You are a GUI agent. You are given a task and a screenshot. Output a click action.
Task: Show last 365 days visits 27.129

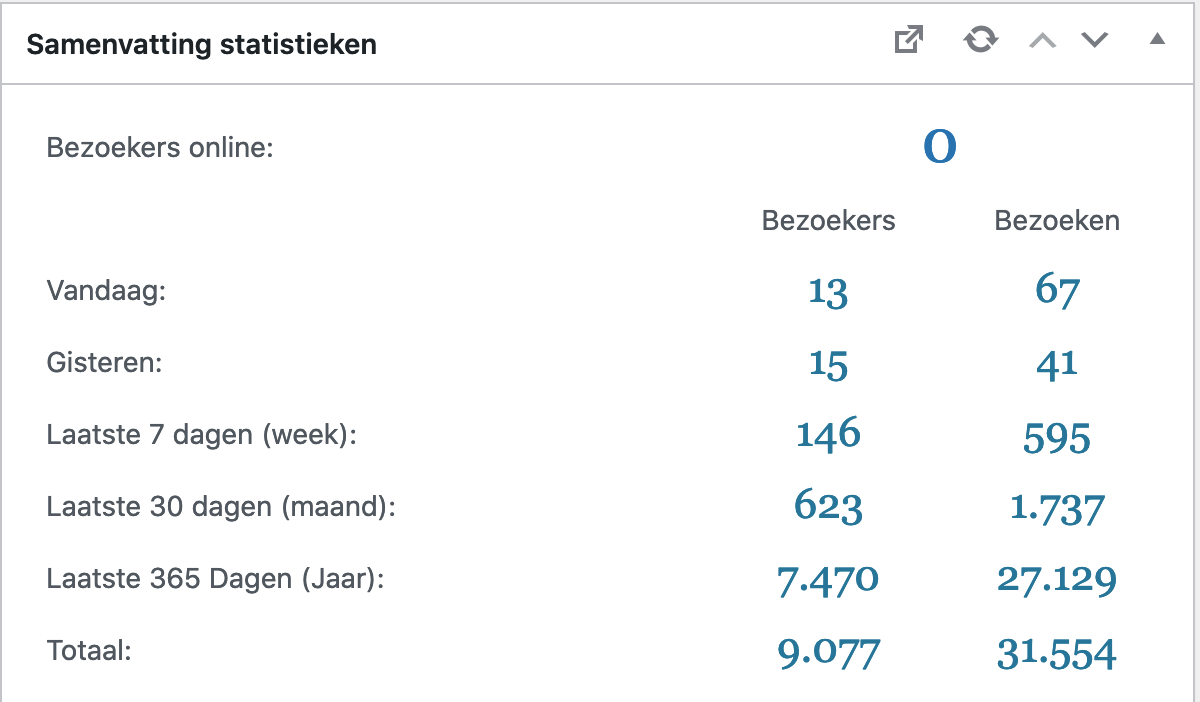tap(1057, 580)
